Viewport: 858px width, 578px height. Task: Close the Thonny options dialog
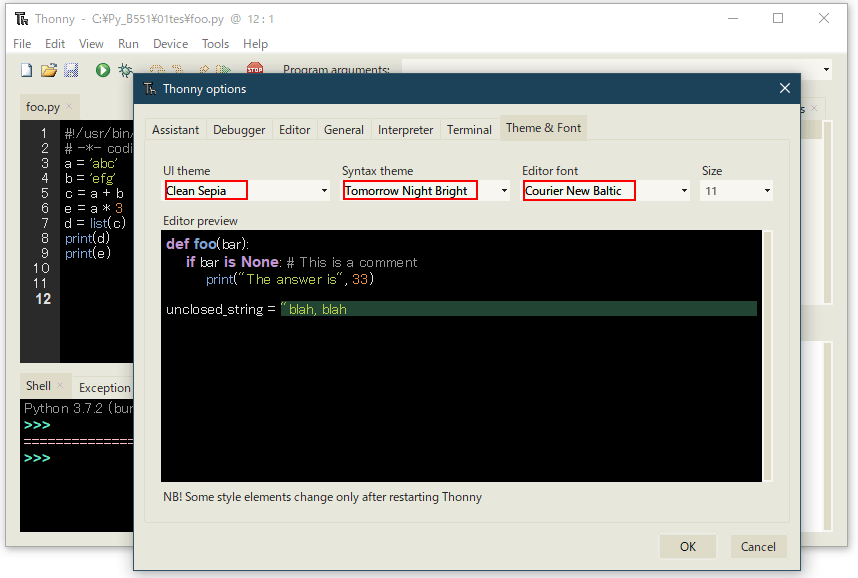pyautogui.click(x=785, y=88)
